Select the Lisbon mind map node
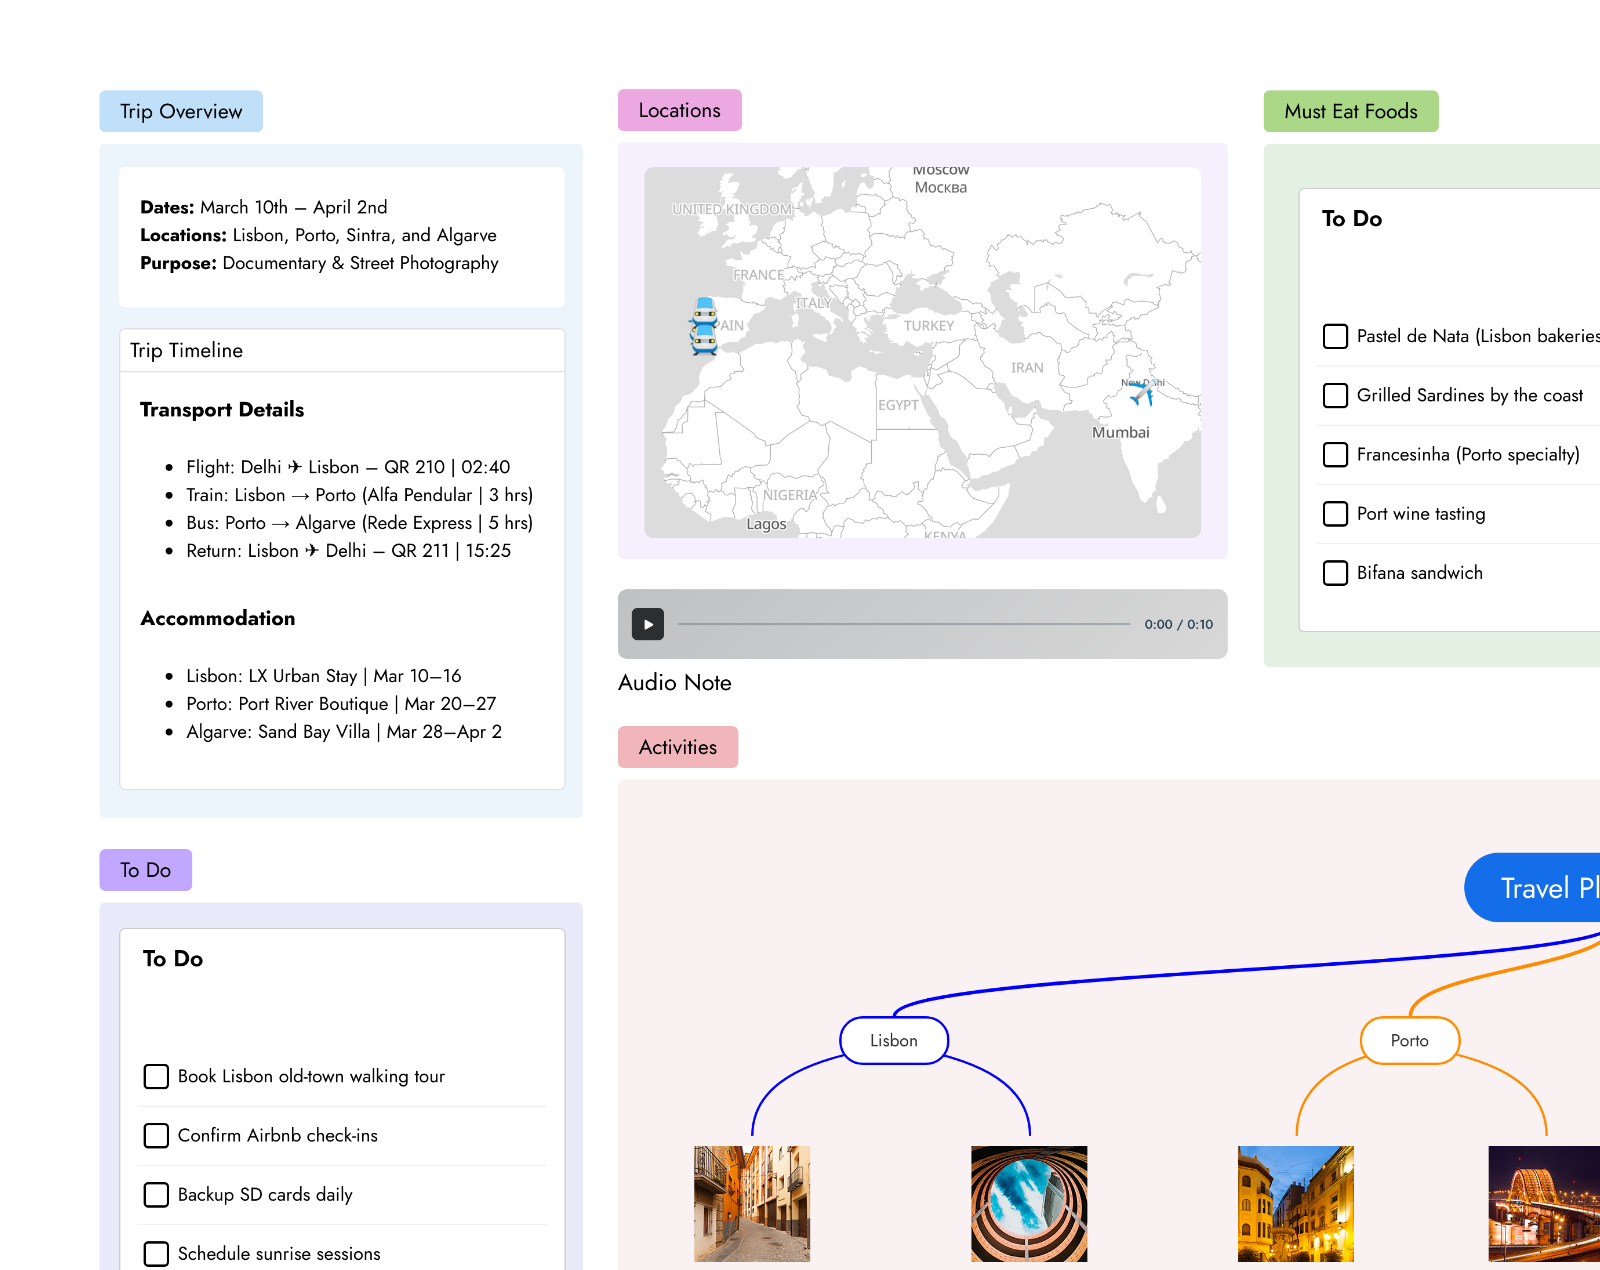1600x1270 pixels. point(893,1040)
